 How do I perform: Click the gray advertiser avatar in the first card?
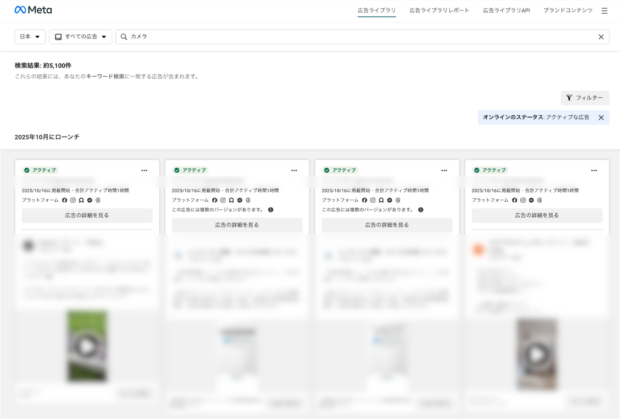(x=28, y=246)
